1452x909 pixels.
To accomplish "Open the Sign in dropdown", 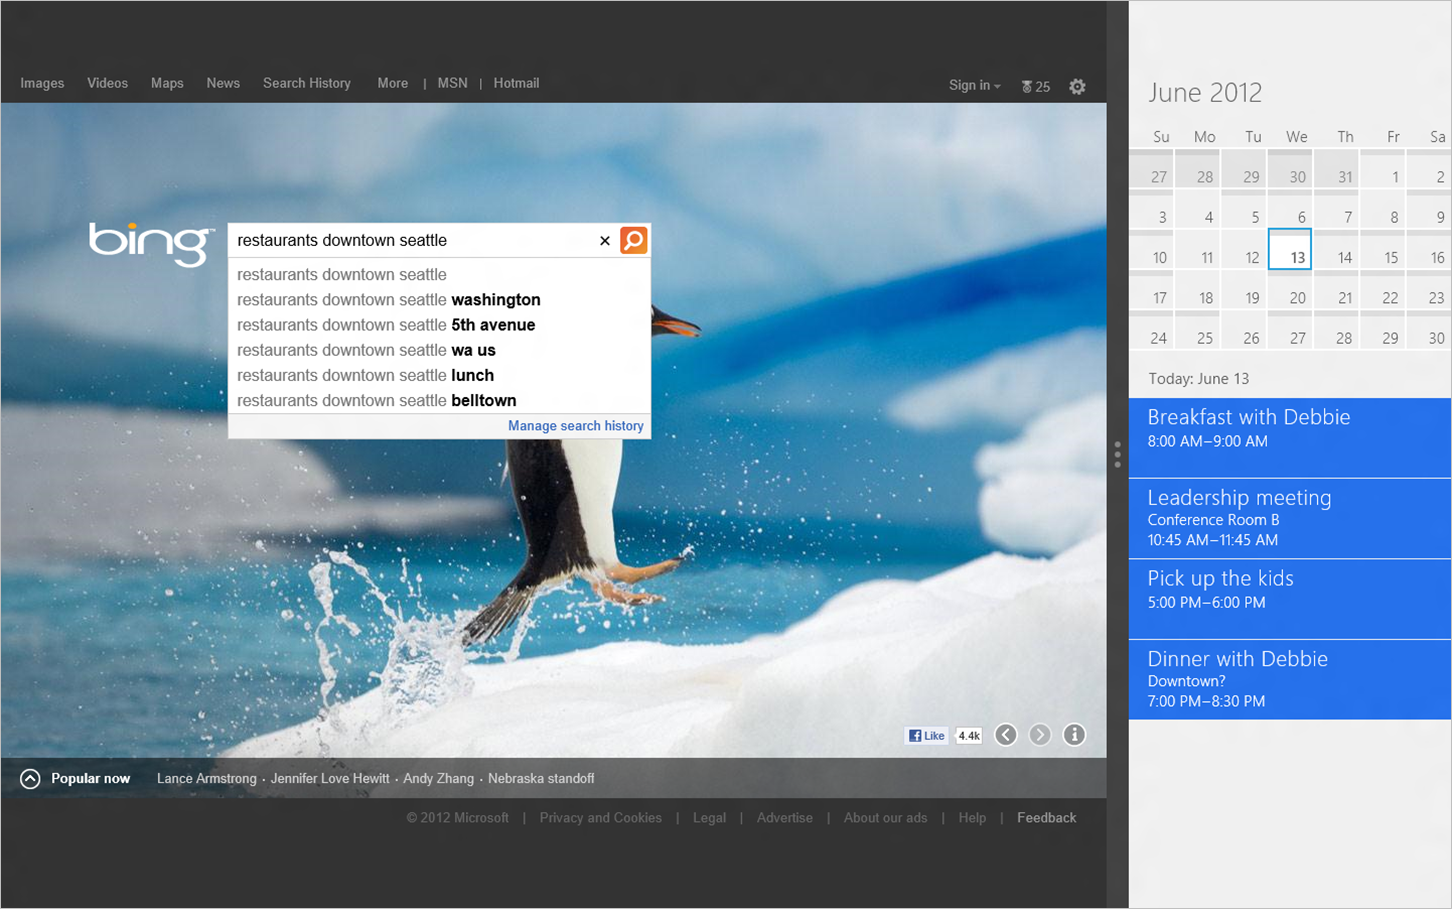I will pyautogui.click(x=974, y=86).
